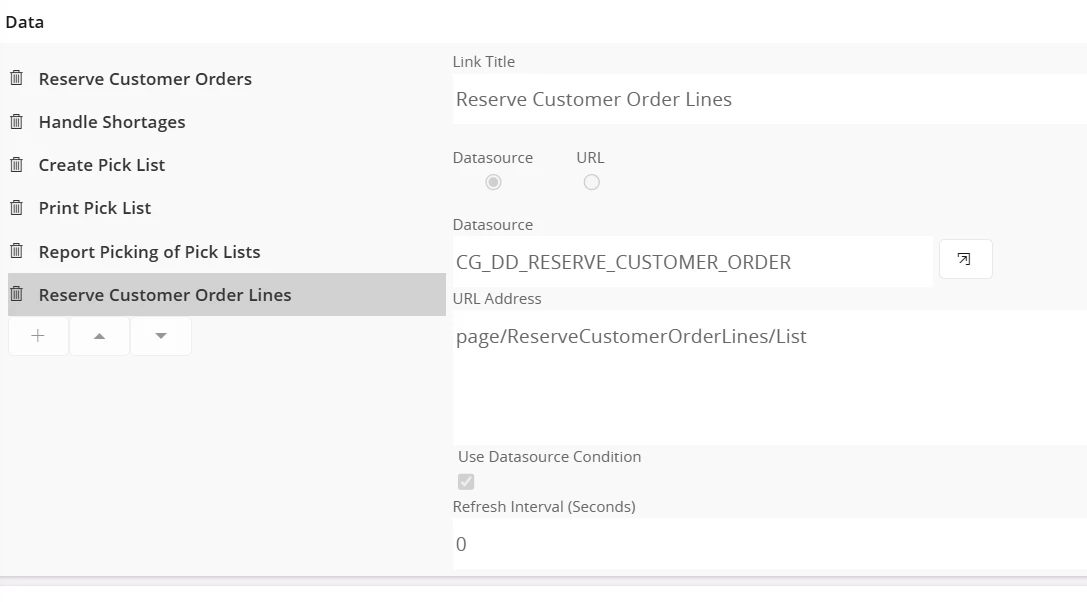Select the Datasource radio button
Viewport: 1087px width, 602px height.
tap(493, 182)
